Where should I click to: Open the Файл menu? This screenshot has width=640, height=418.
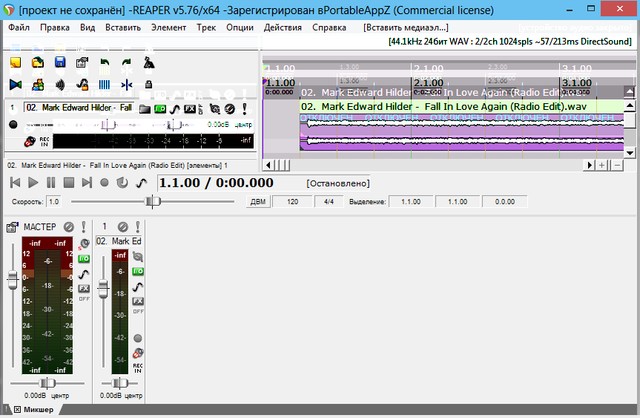18,26
